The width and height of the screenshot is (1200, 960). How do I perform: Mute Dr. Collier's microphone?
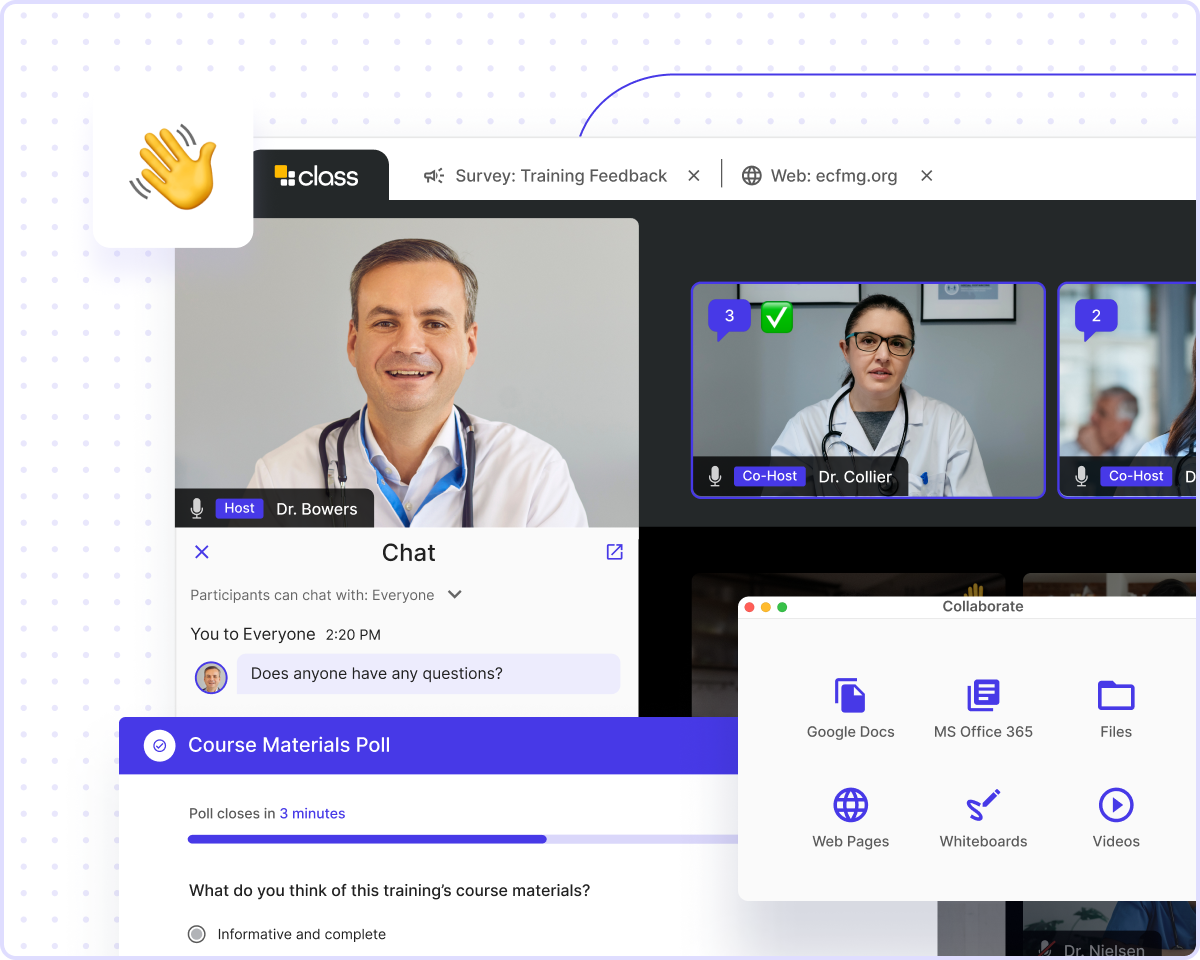(x=714, y=476)
